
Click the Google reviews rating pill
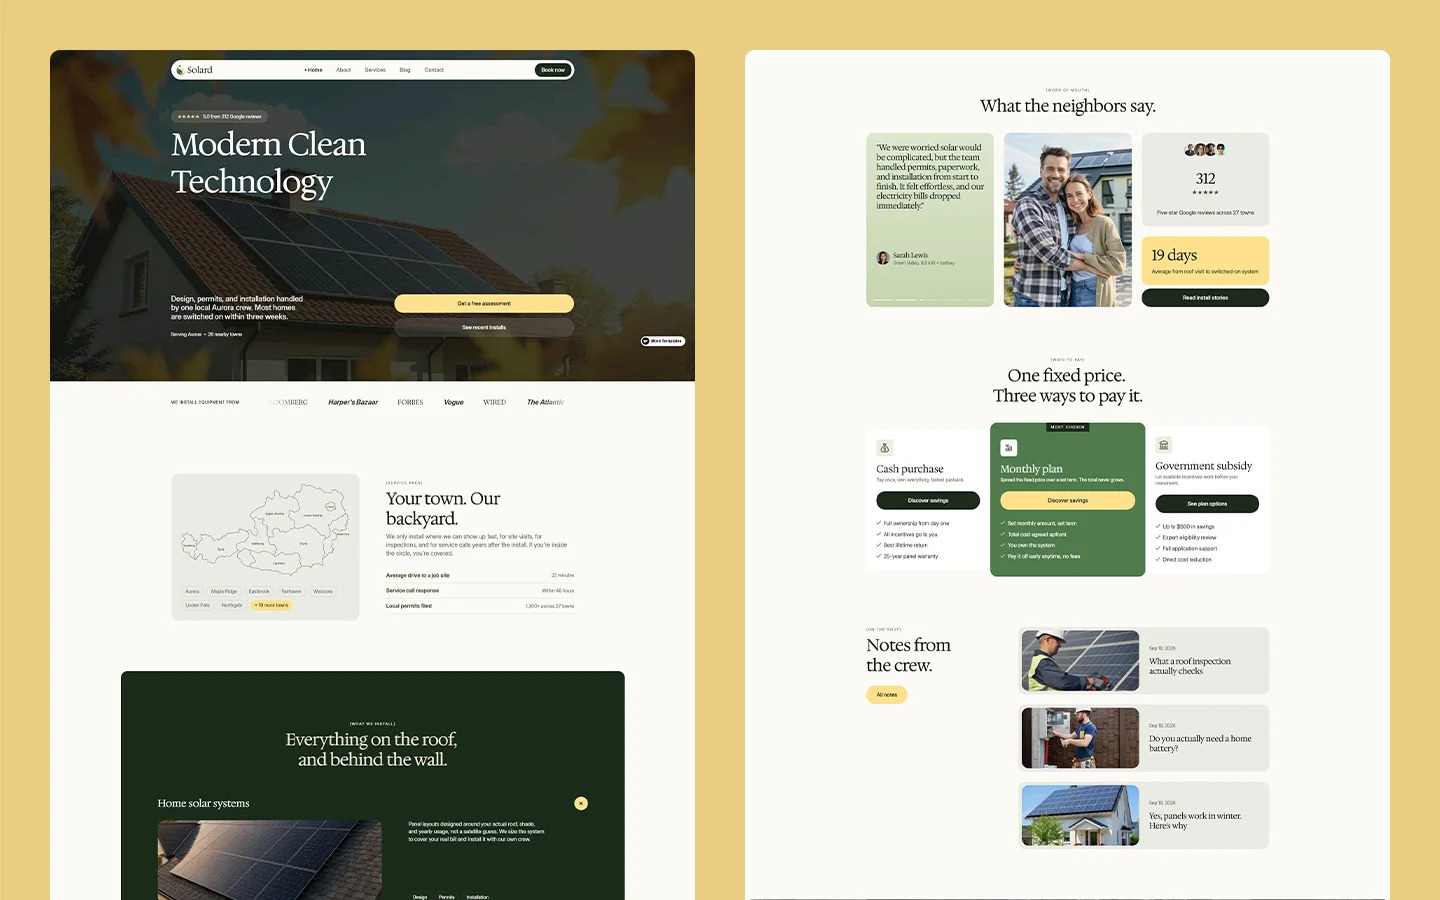[219, 116]
